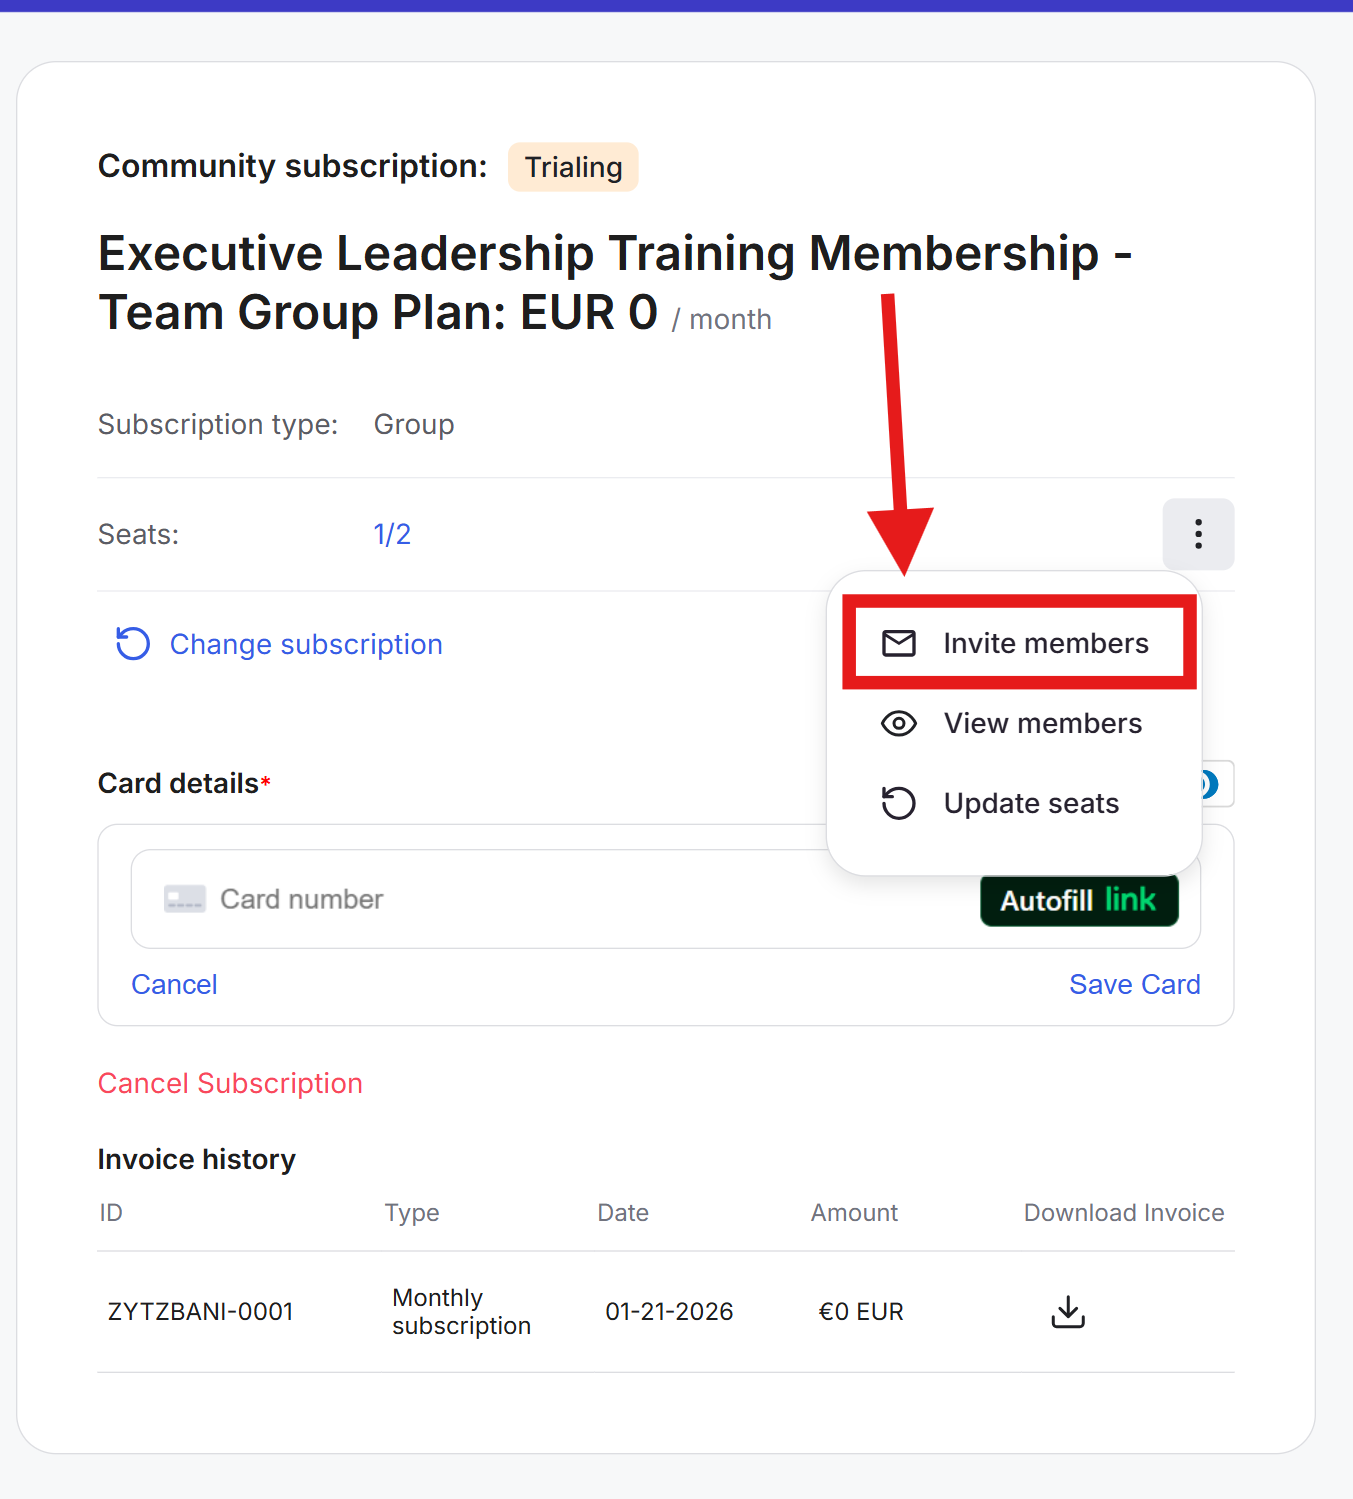Click the refresh icon beside Update seats
The height and width of the screenshot is (1499, 1353).
click(898, 803)
